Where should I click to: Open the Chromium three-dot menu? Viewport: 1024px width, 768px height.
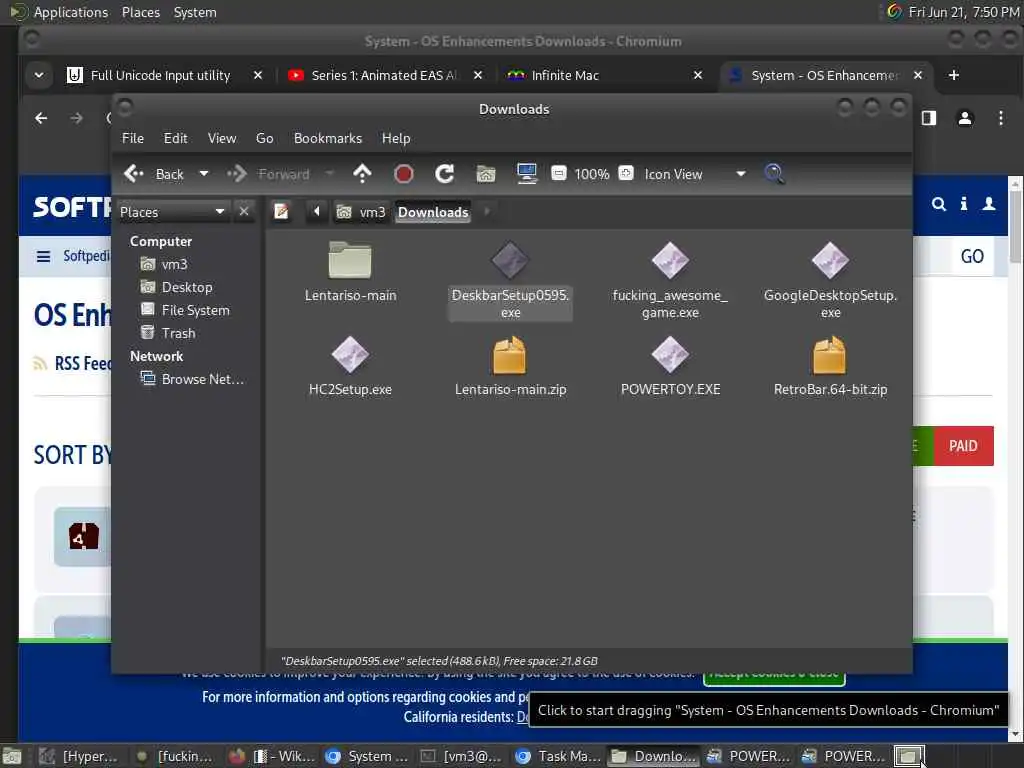(1000, 118)
